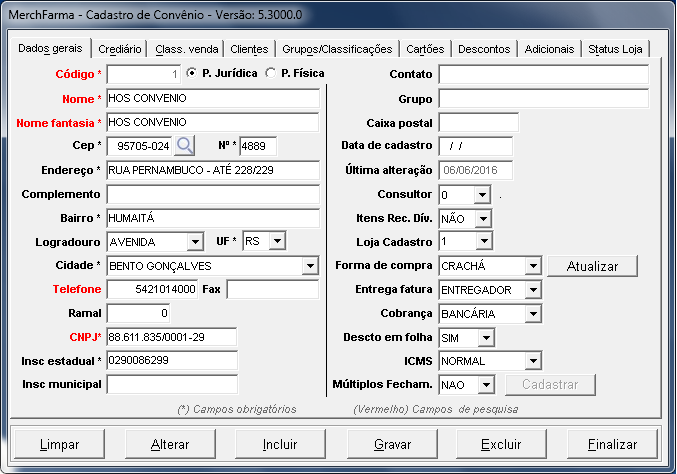This screenshot has width=677, height=474.
Task: Select the P. Jurídica radio button
Action: pyautogui.click(x=192, y=73)
